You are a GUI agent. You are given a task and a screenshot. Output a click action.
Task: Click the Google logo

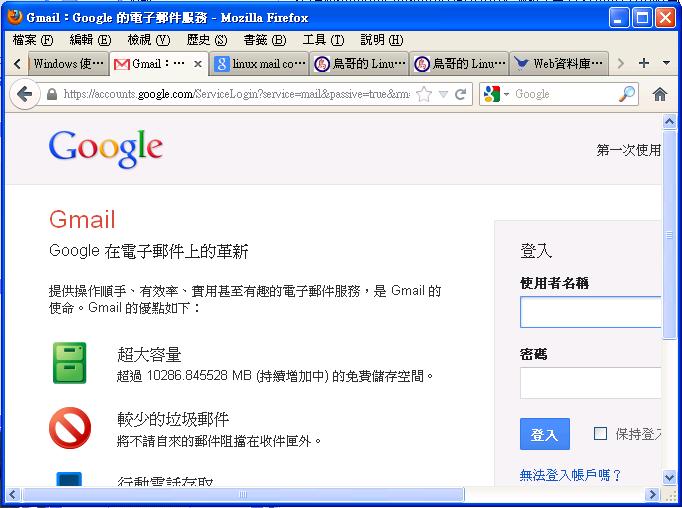106,148
